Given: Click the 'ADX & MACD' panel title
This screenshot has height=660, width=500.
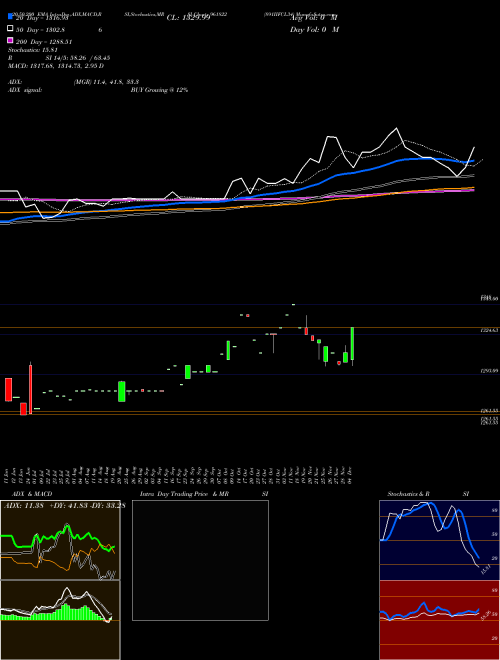Looking at the screenshot, I should [32, 494].
